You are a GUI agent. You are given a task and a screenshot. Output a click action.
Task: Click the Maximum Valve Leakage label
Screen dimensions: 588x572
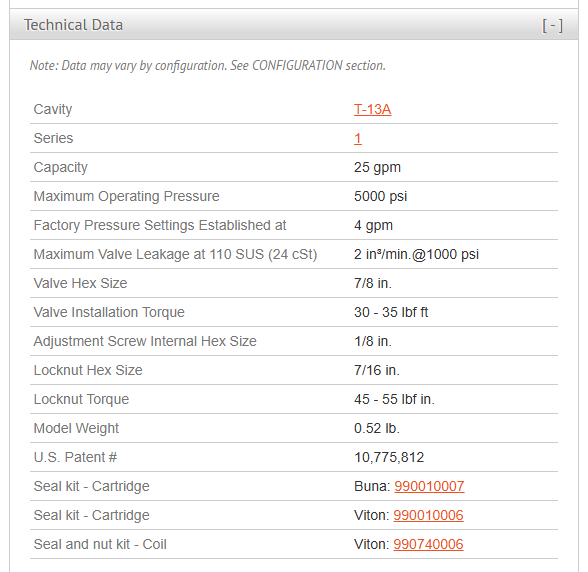point(176,254)
